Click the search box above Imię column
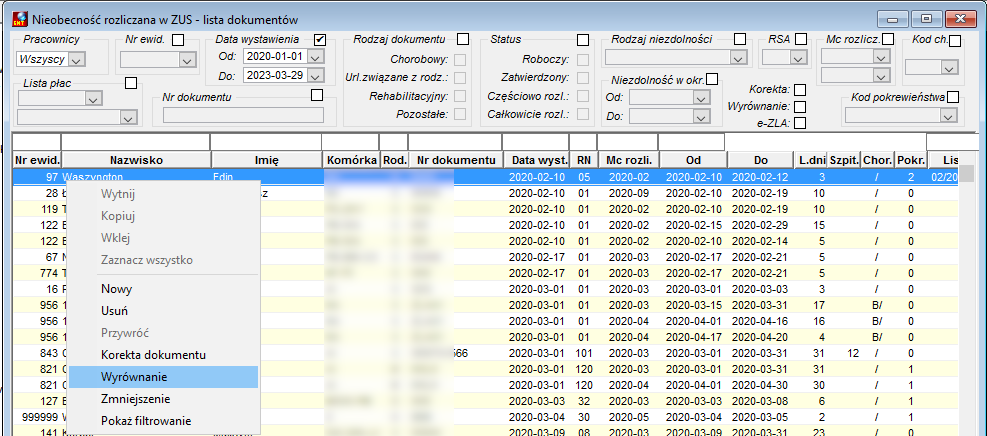This screenshot has width=987, height=436. coord(266,141)
